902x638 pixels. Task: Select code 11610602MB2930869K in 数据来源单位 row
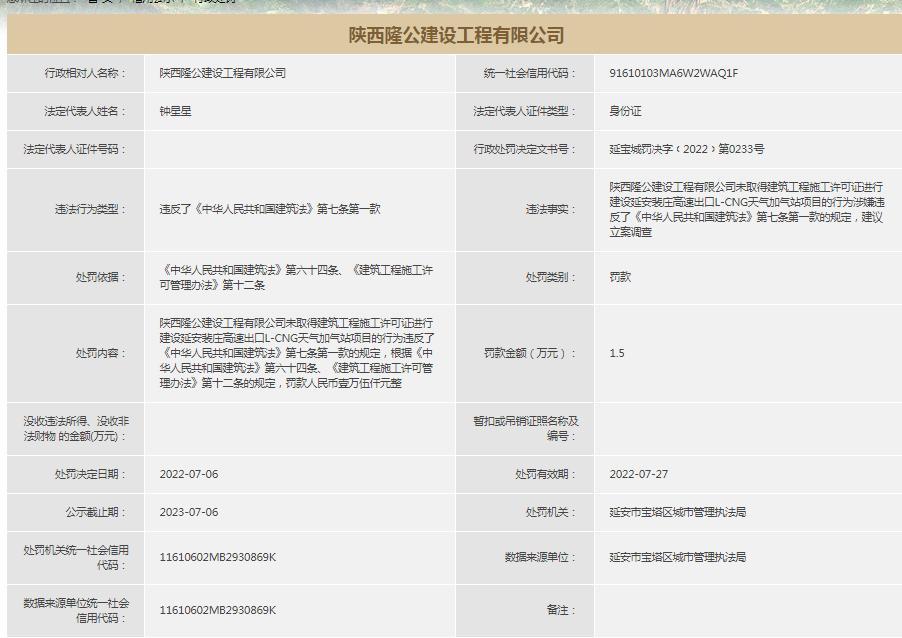pyautogui.click(x=217, y=610)
